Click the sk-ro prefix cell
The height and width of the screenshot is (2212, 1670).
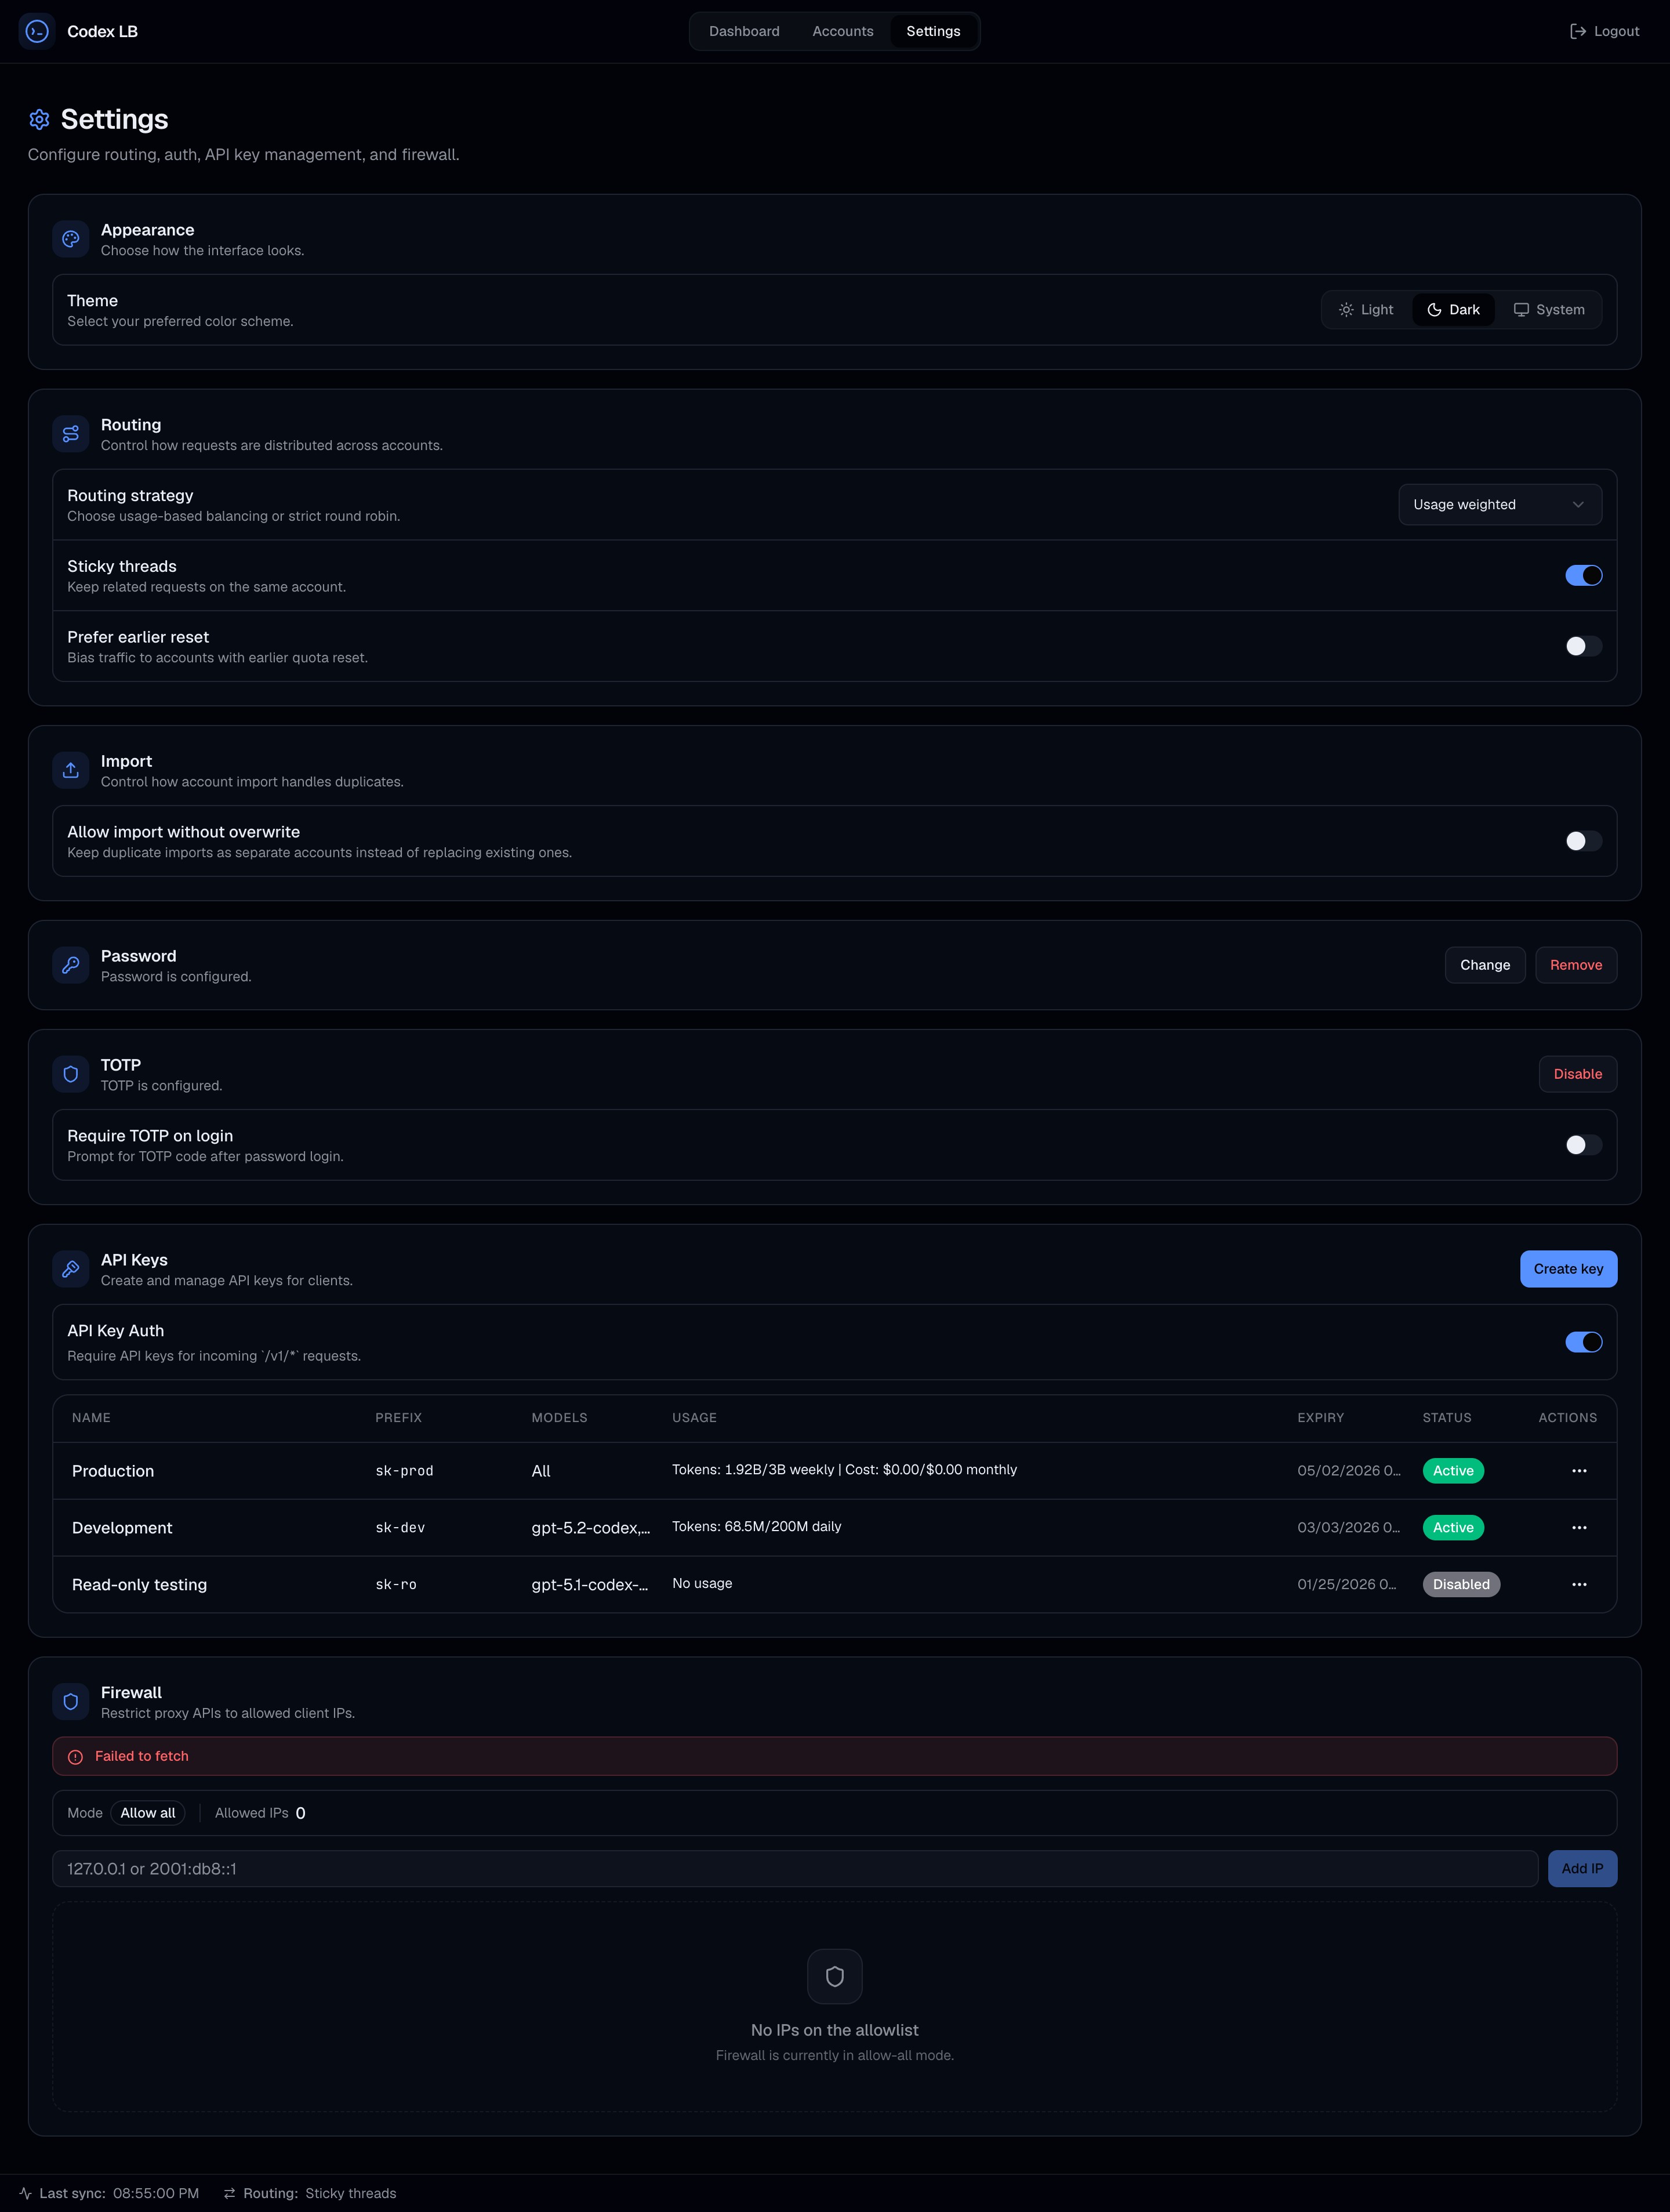click(396, 1585)
